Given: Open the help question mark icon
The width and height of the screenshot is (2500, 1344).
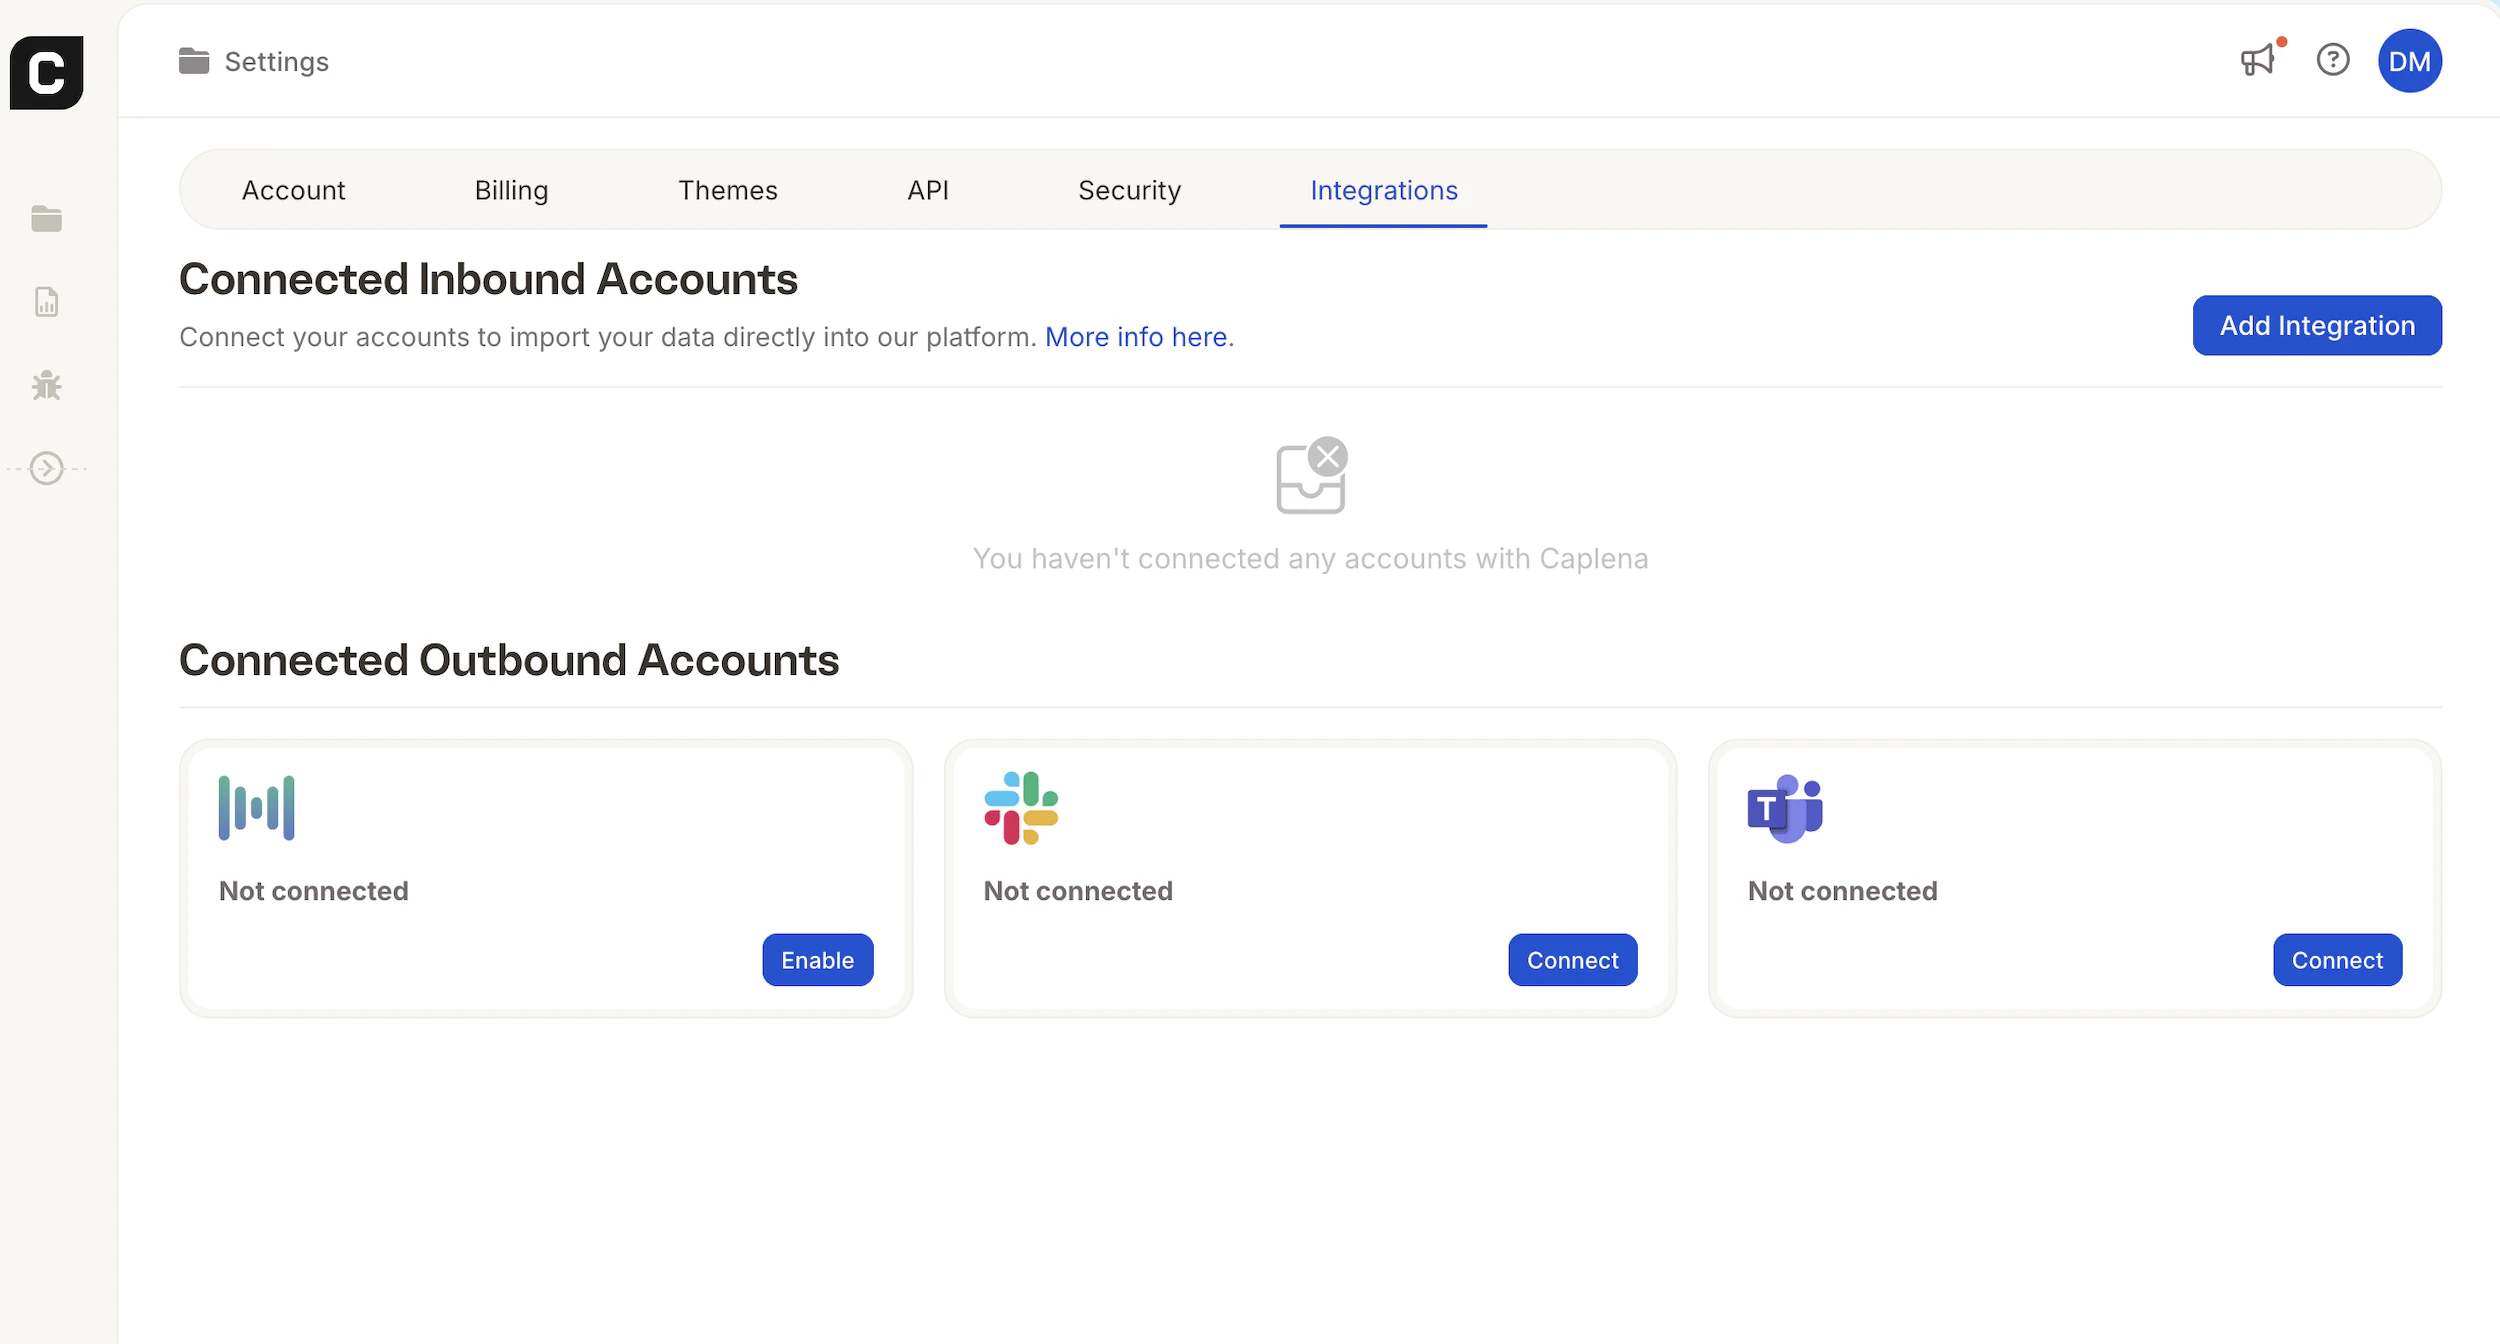Looking at the screenshot, I should click(2333, 60).
